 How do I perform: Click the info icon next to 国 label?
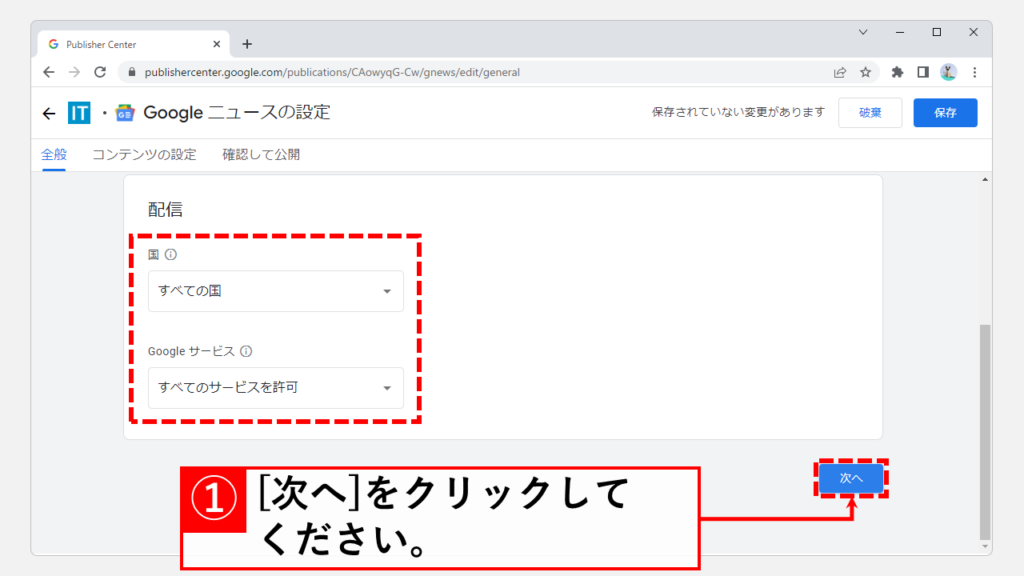171,254
